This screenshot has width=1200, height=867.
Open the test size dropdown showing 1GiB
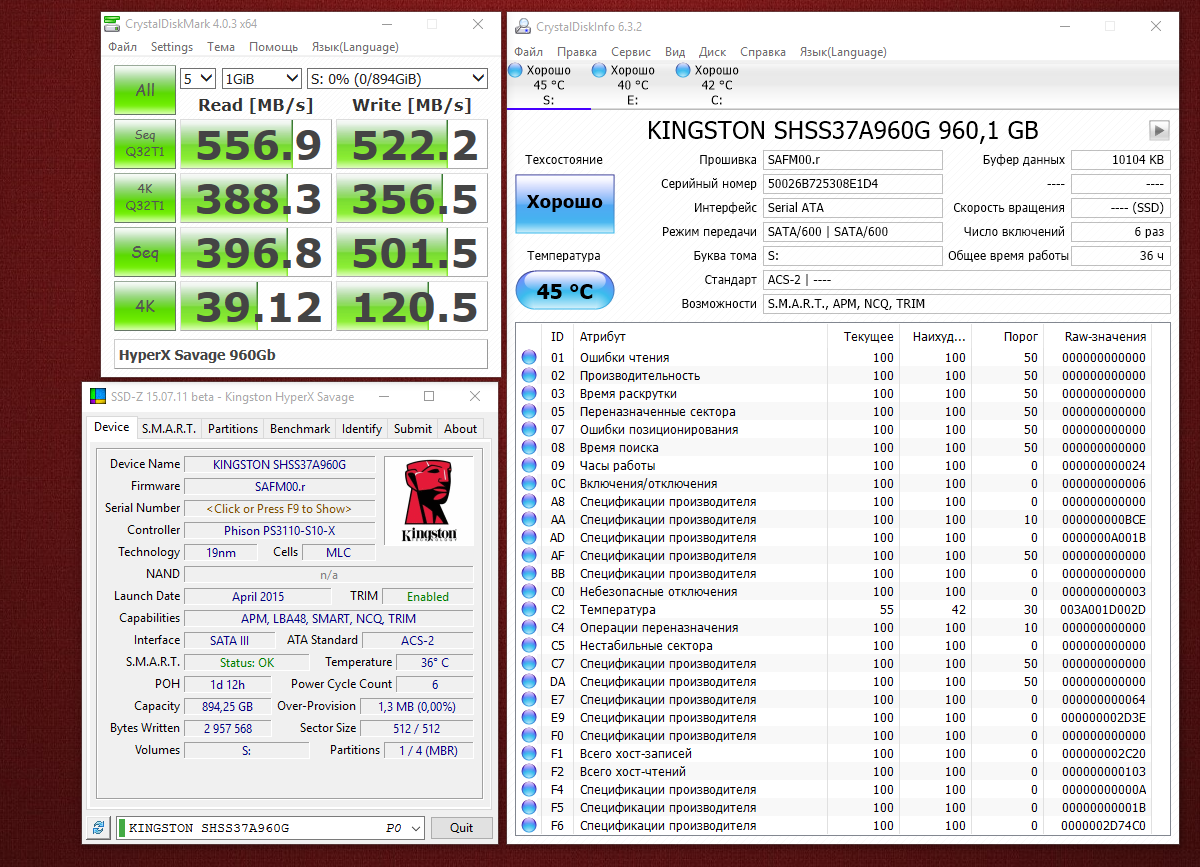[x=261, y=78]
